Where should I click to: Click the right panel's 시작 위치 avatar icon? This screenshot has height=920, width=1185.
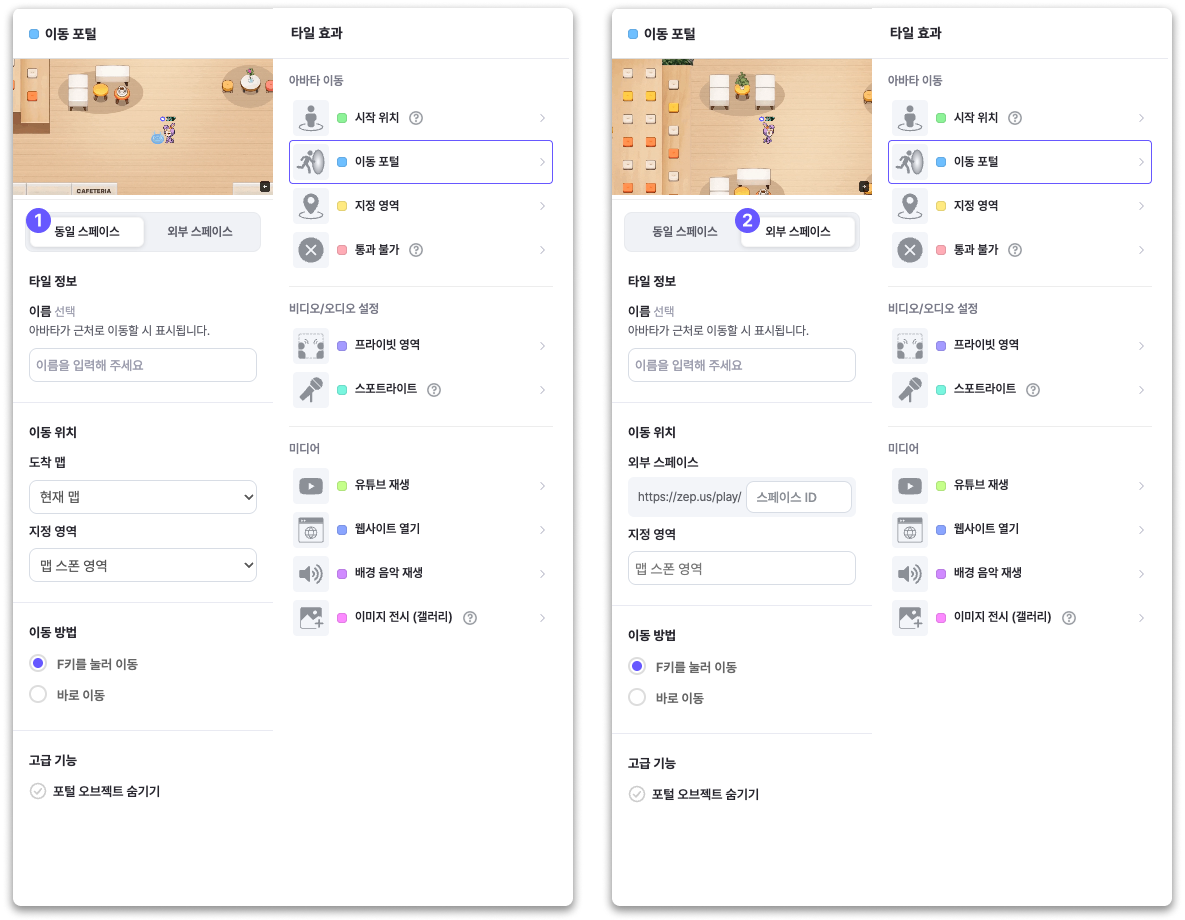click(910, 118)
